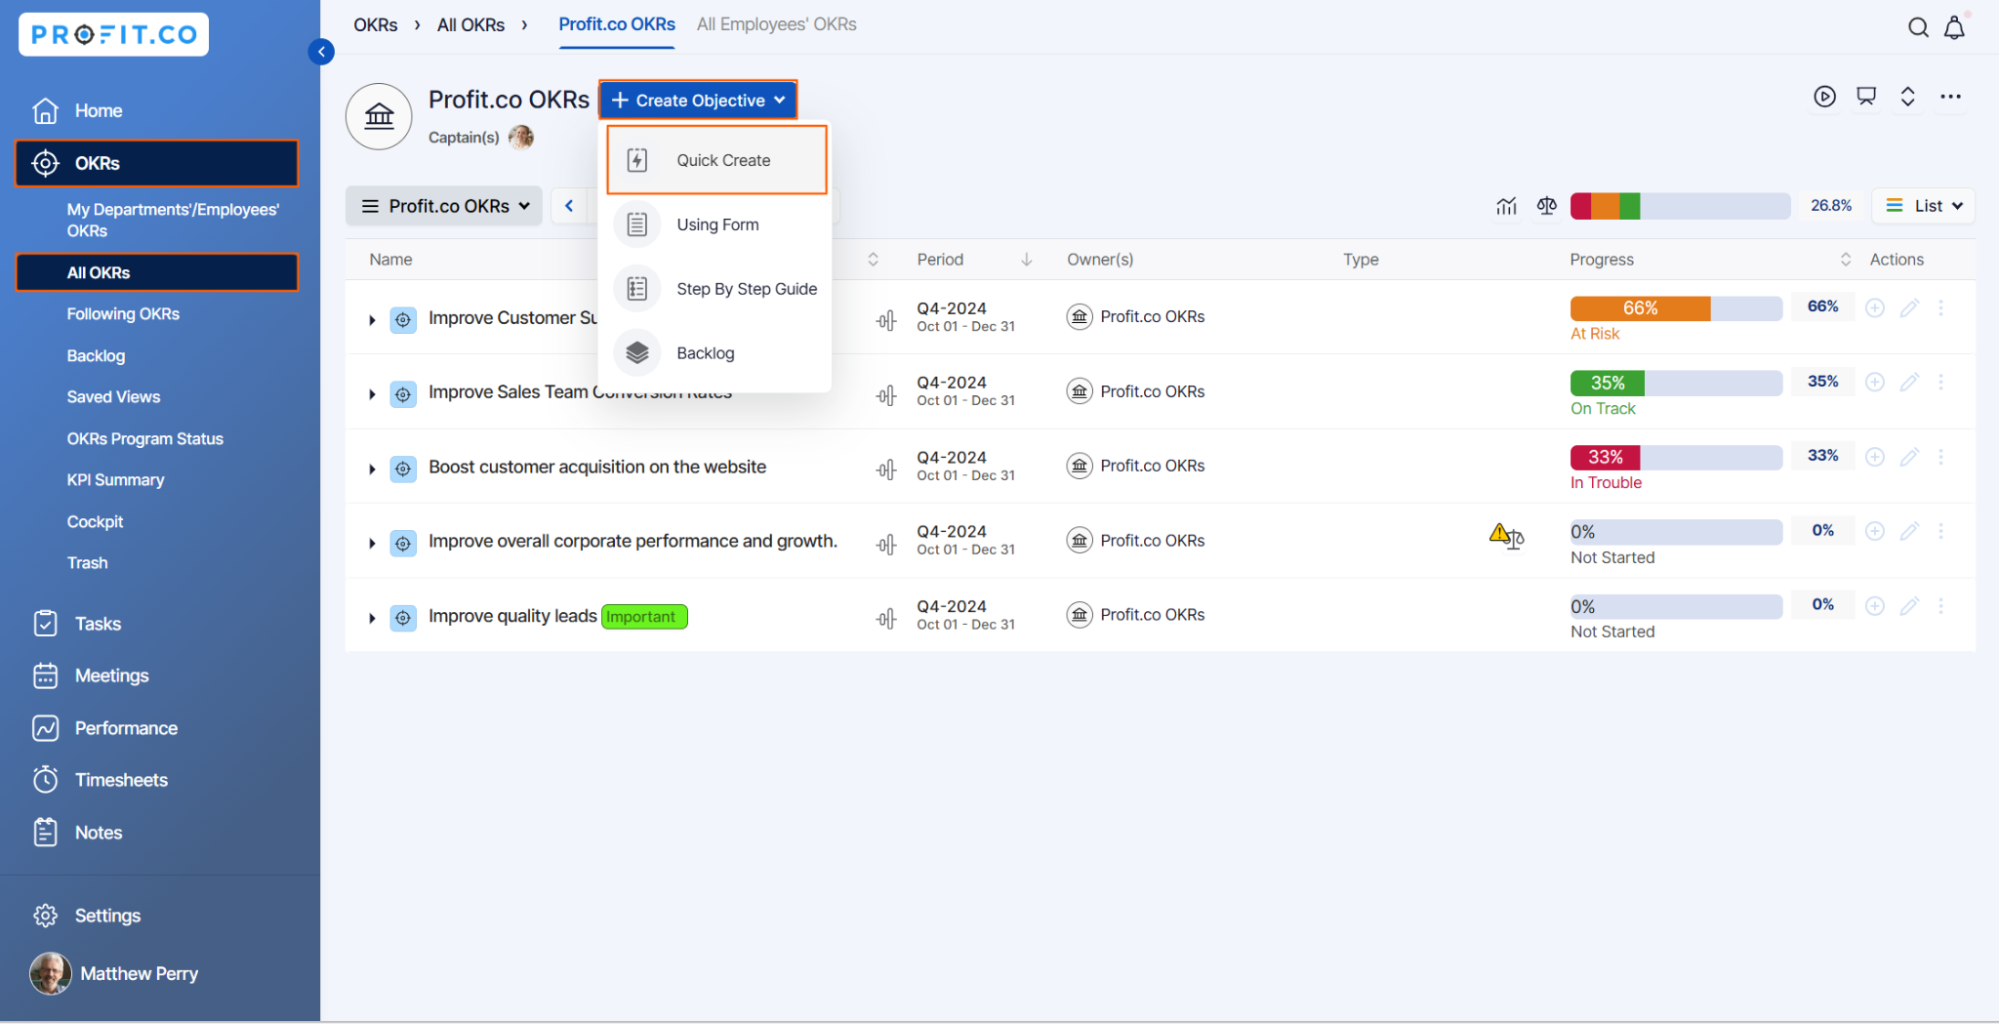Choose Using Form option
Screen dimensions: 1999x1024
pyautogui.click(x=717, y=225)
